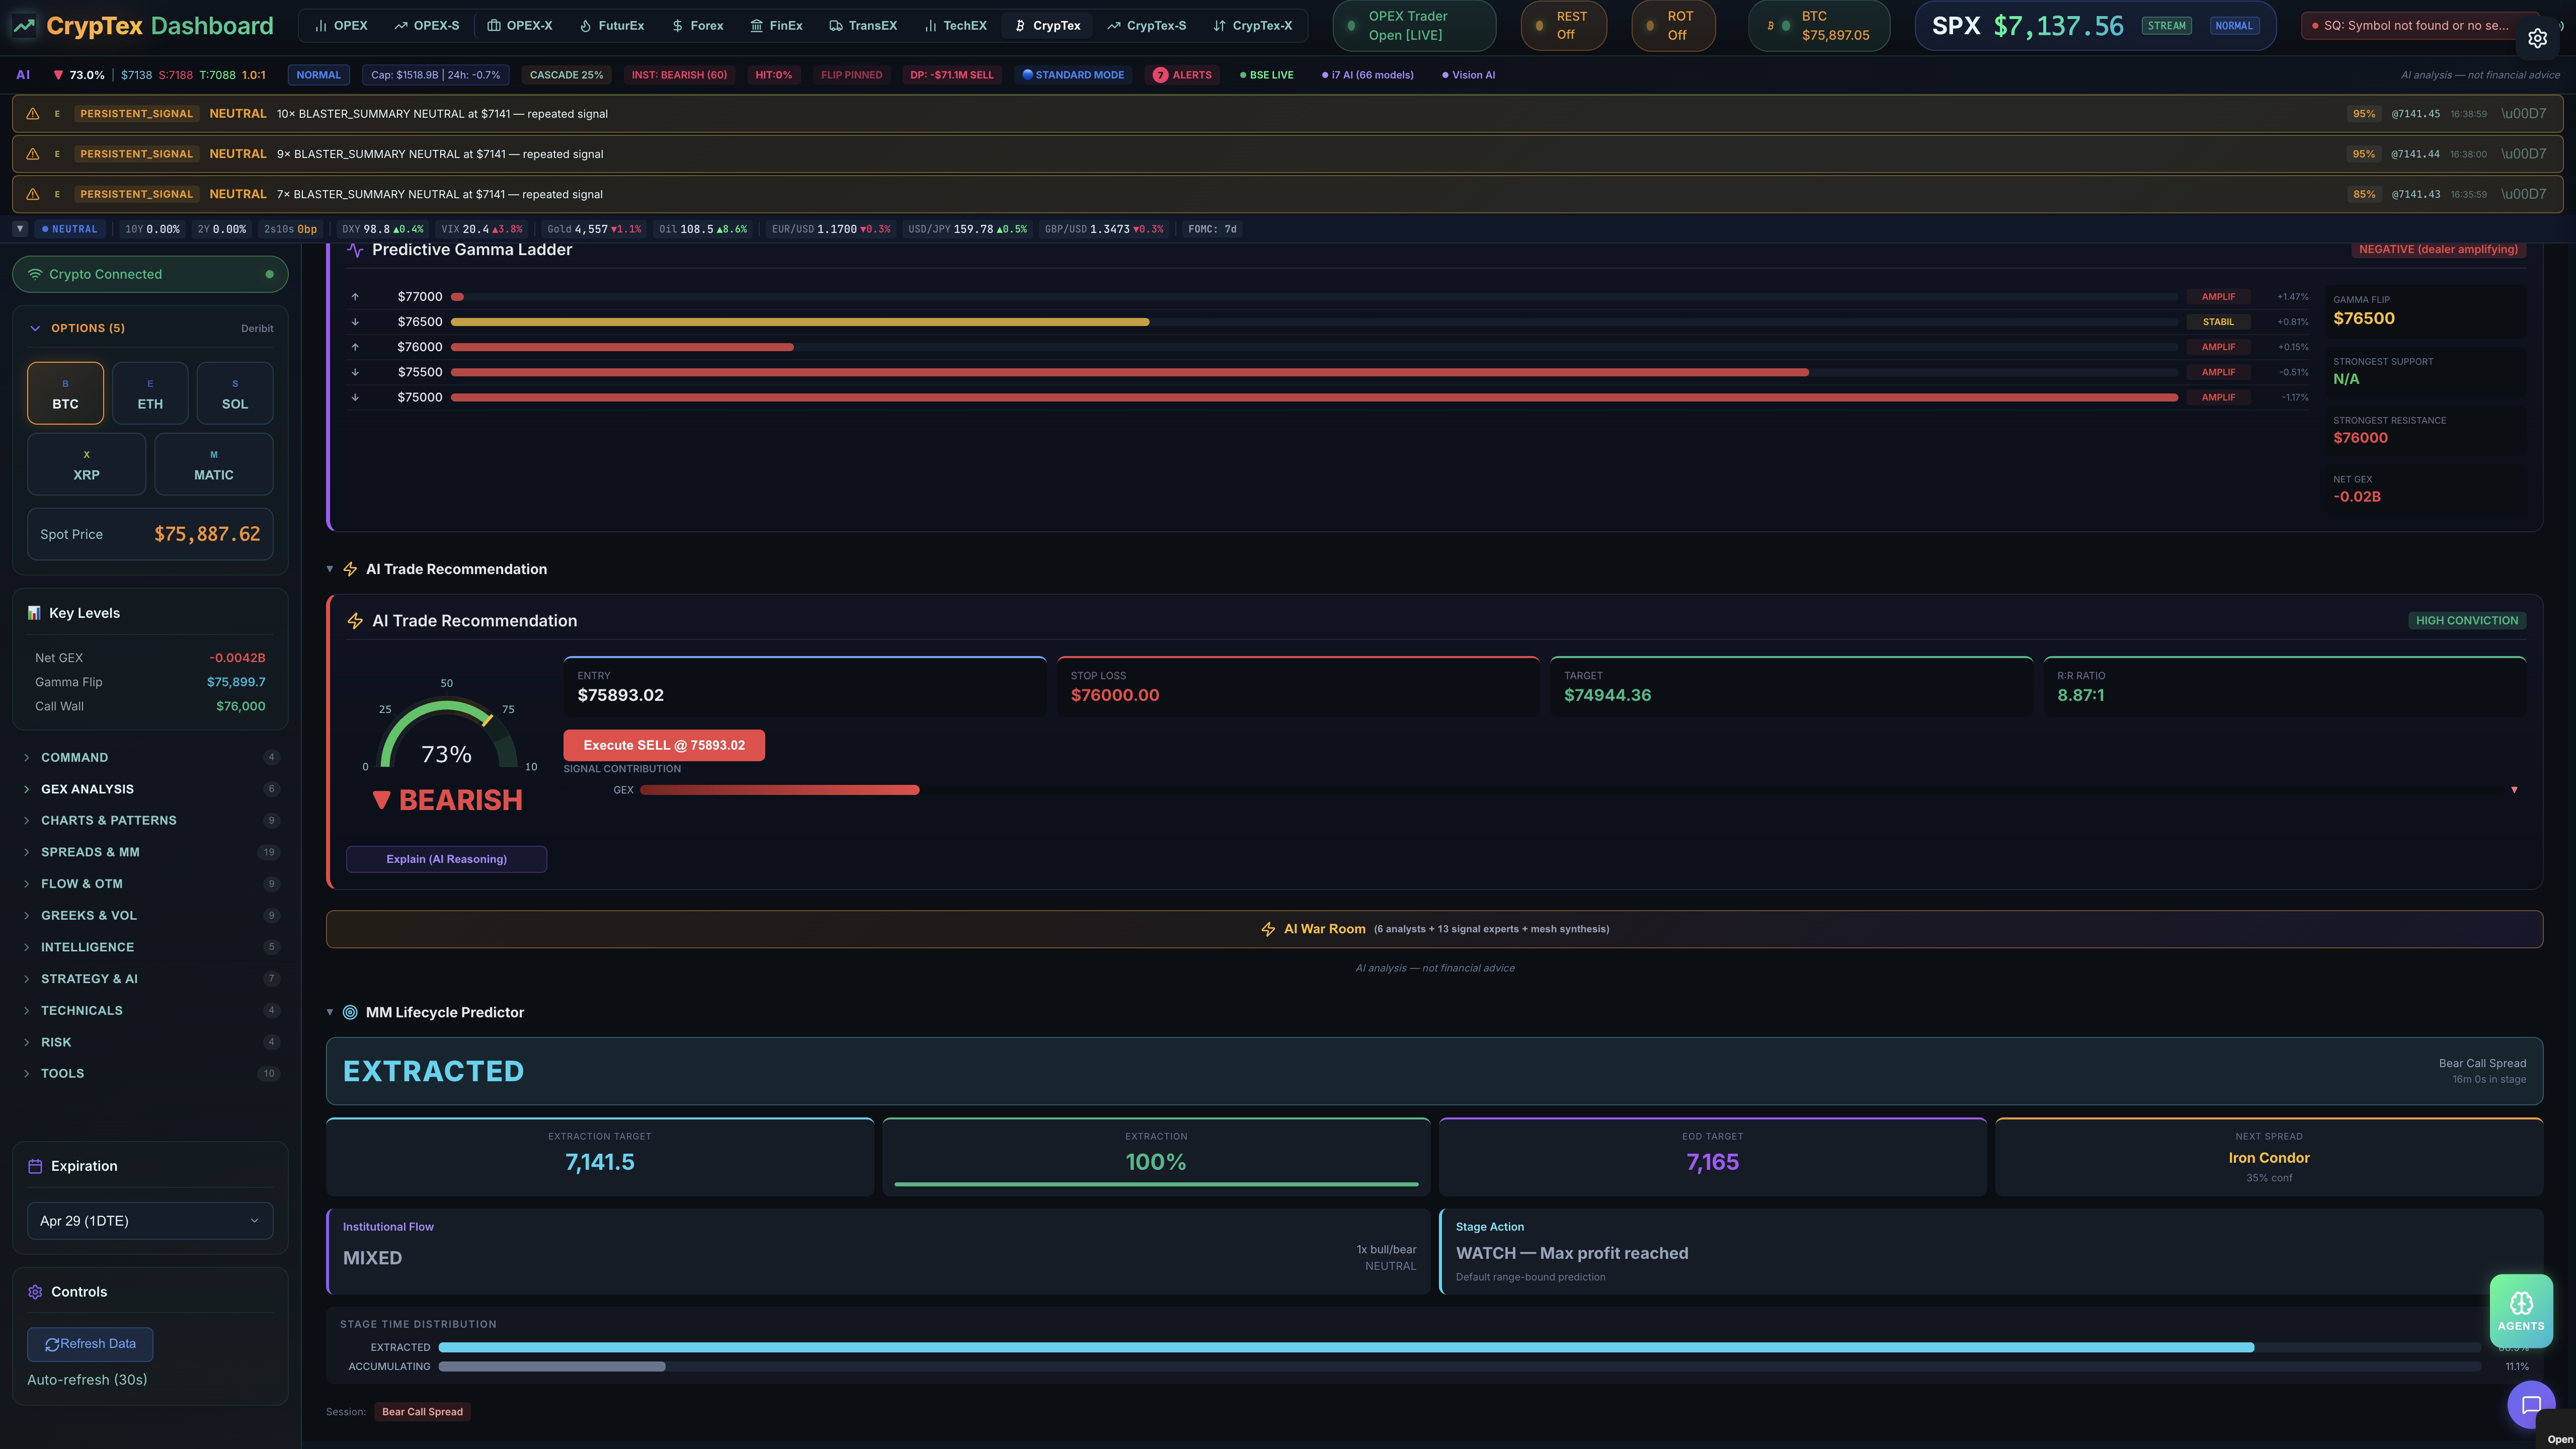Collapse the macro ticker bar arrow
Viewport: 2576px width, 1449px height.
pyautogui.click(x=19, y=229)
